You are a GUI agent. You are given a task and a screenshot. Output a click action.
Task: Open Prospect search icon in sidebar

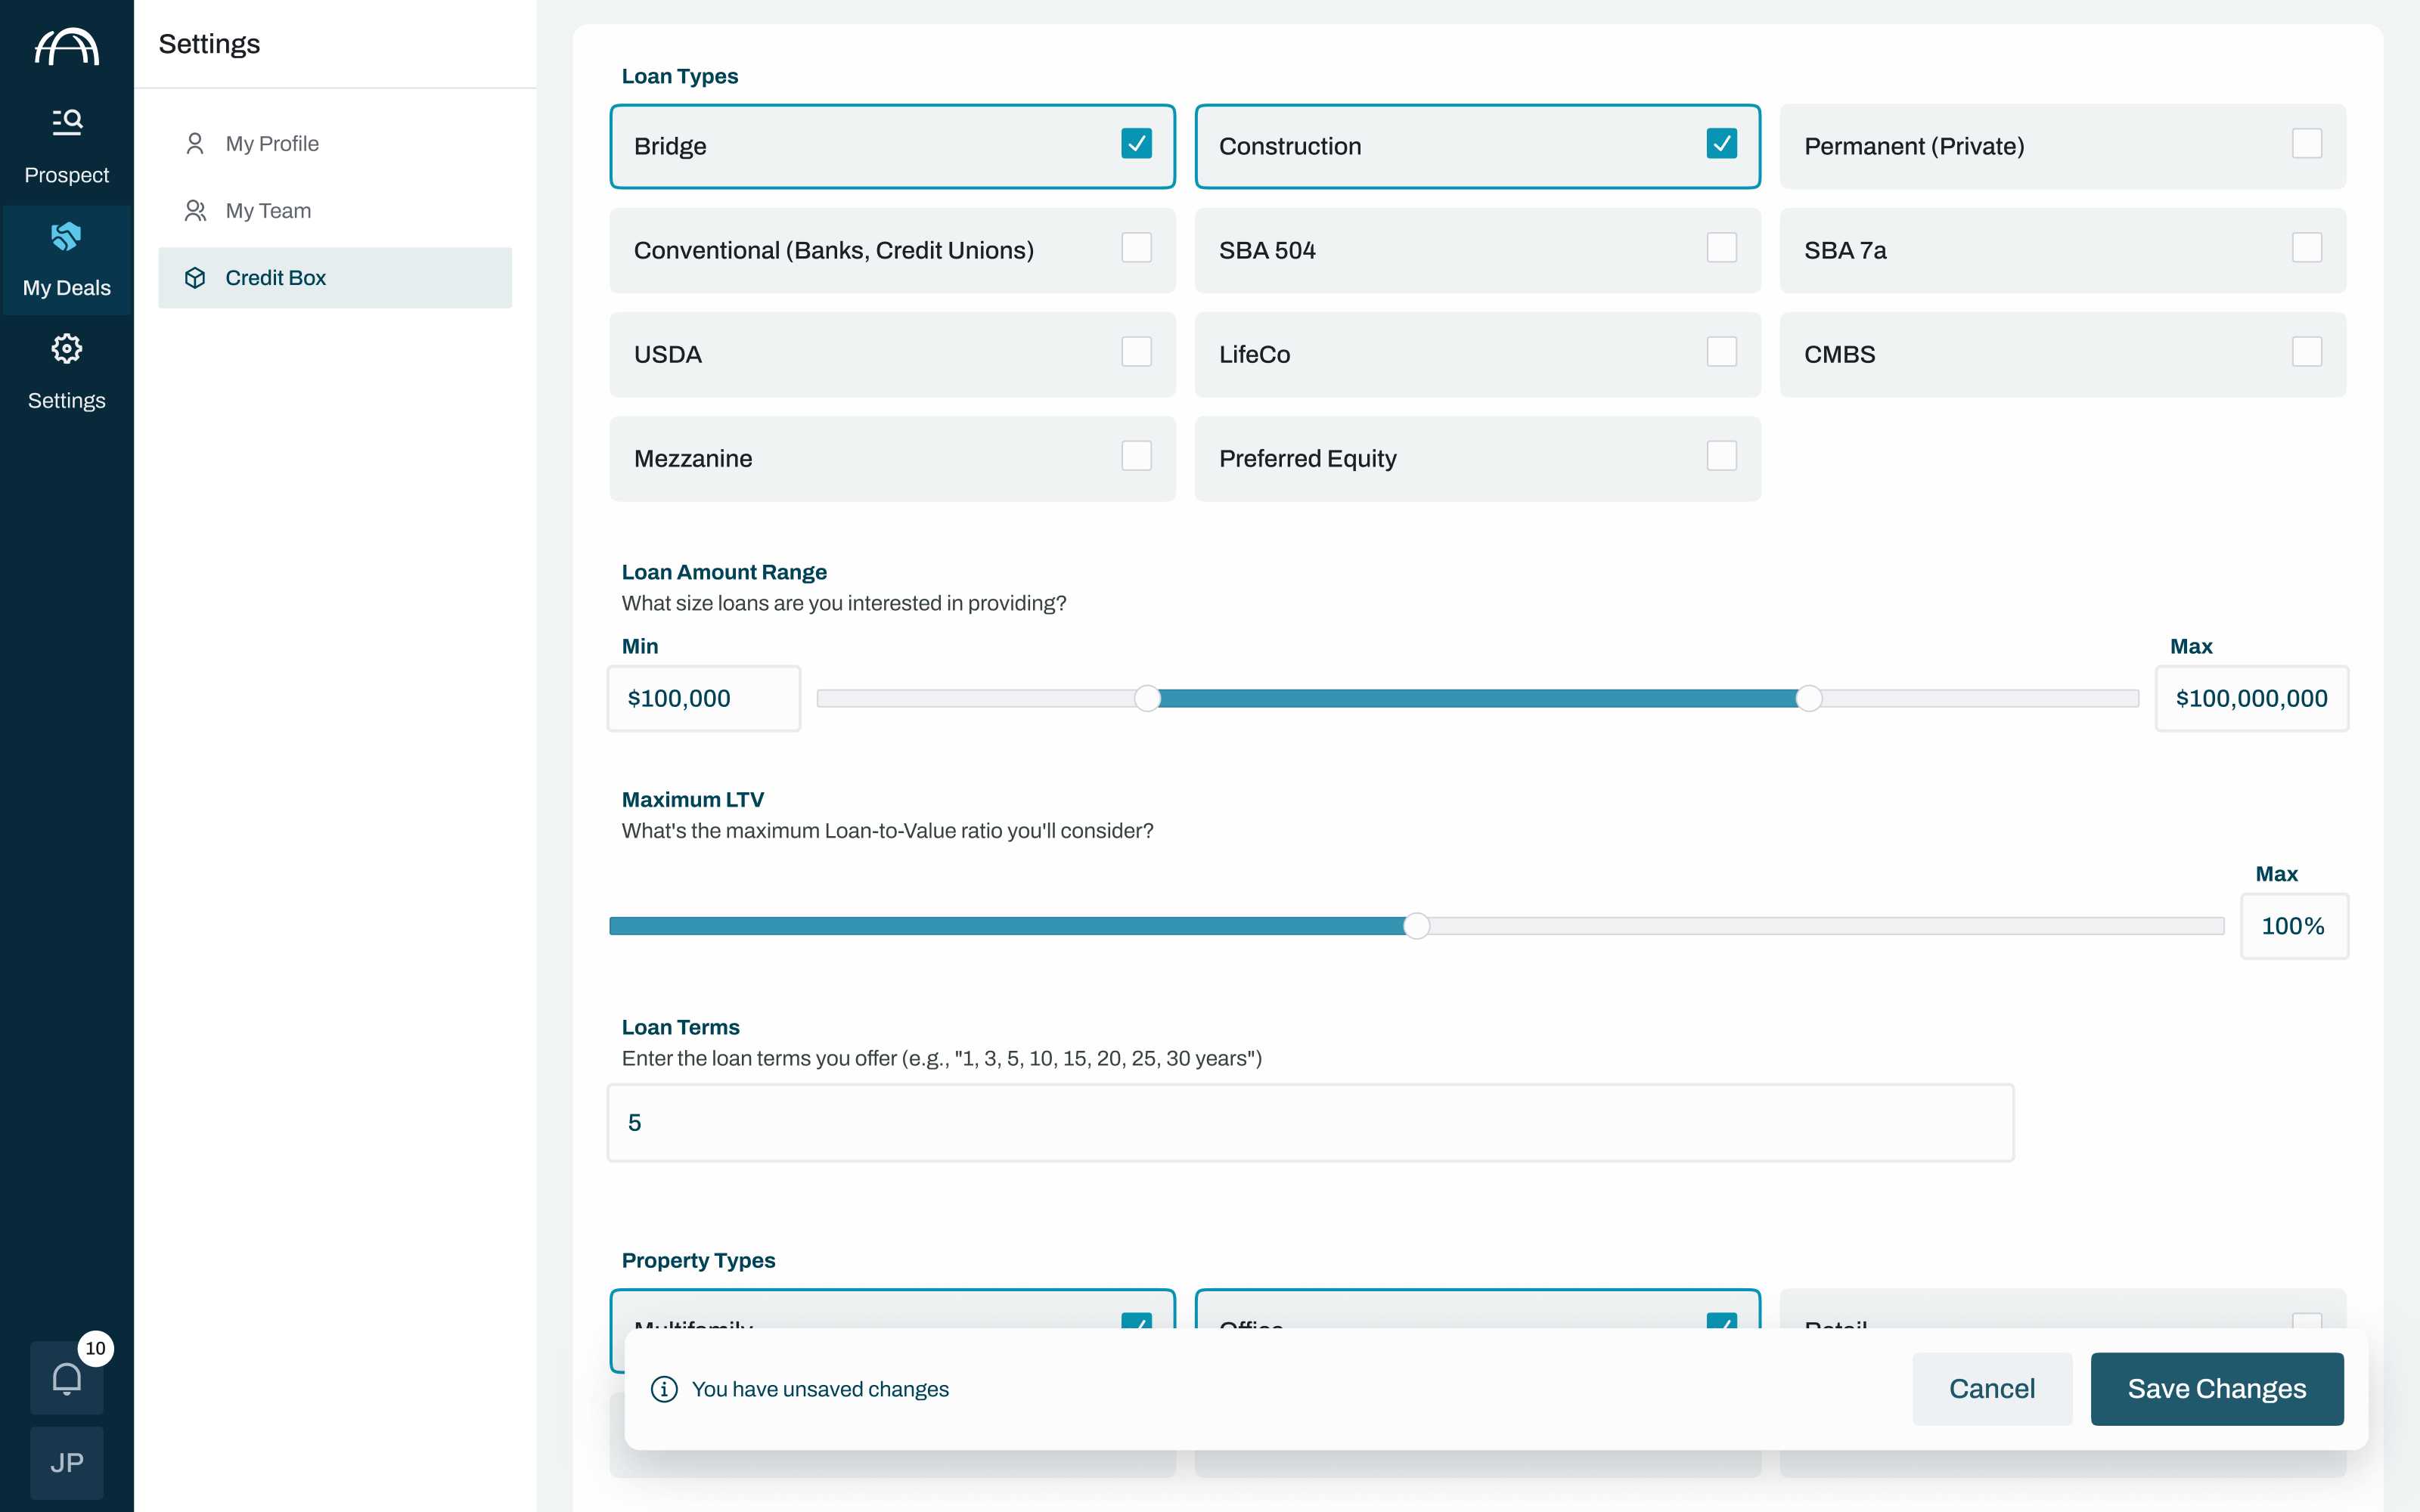pos(66,122)
